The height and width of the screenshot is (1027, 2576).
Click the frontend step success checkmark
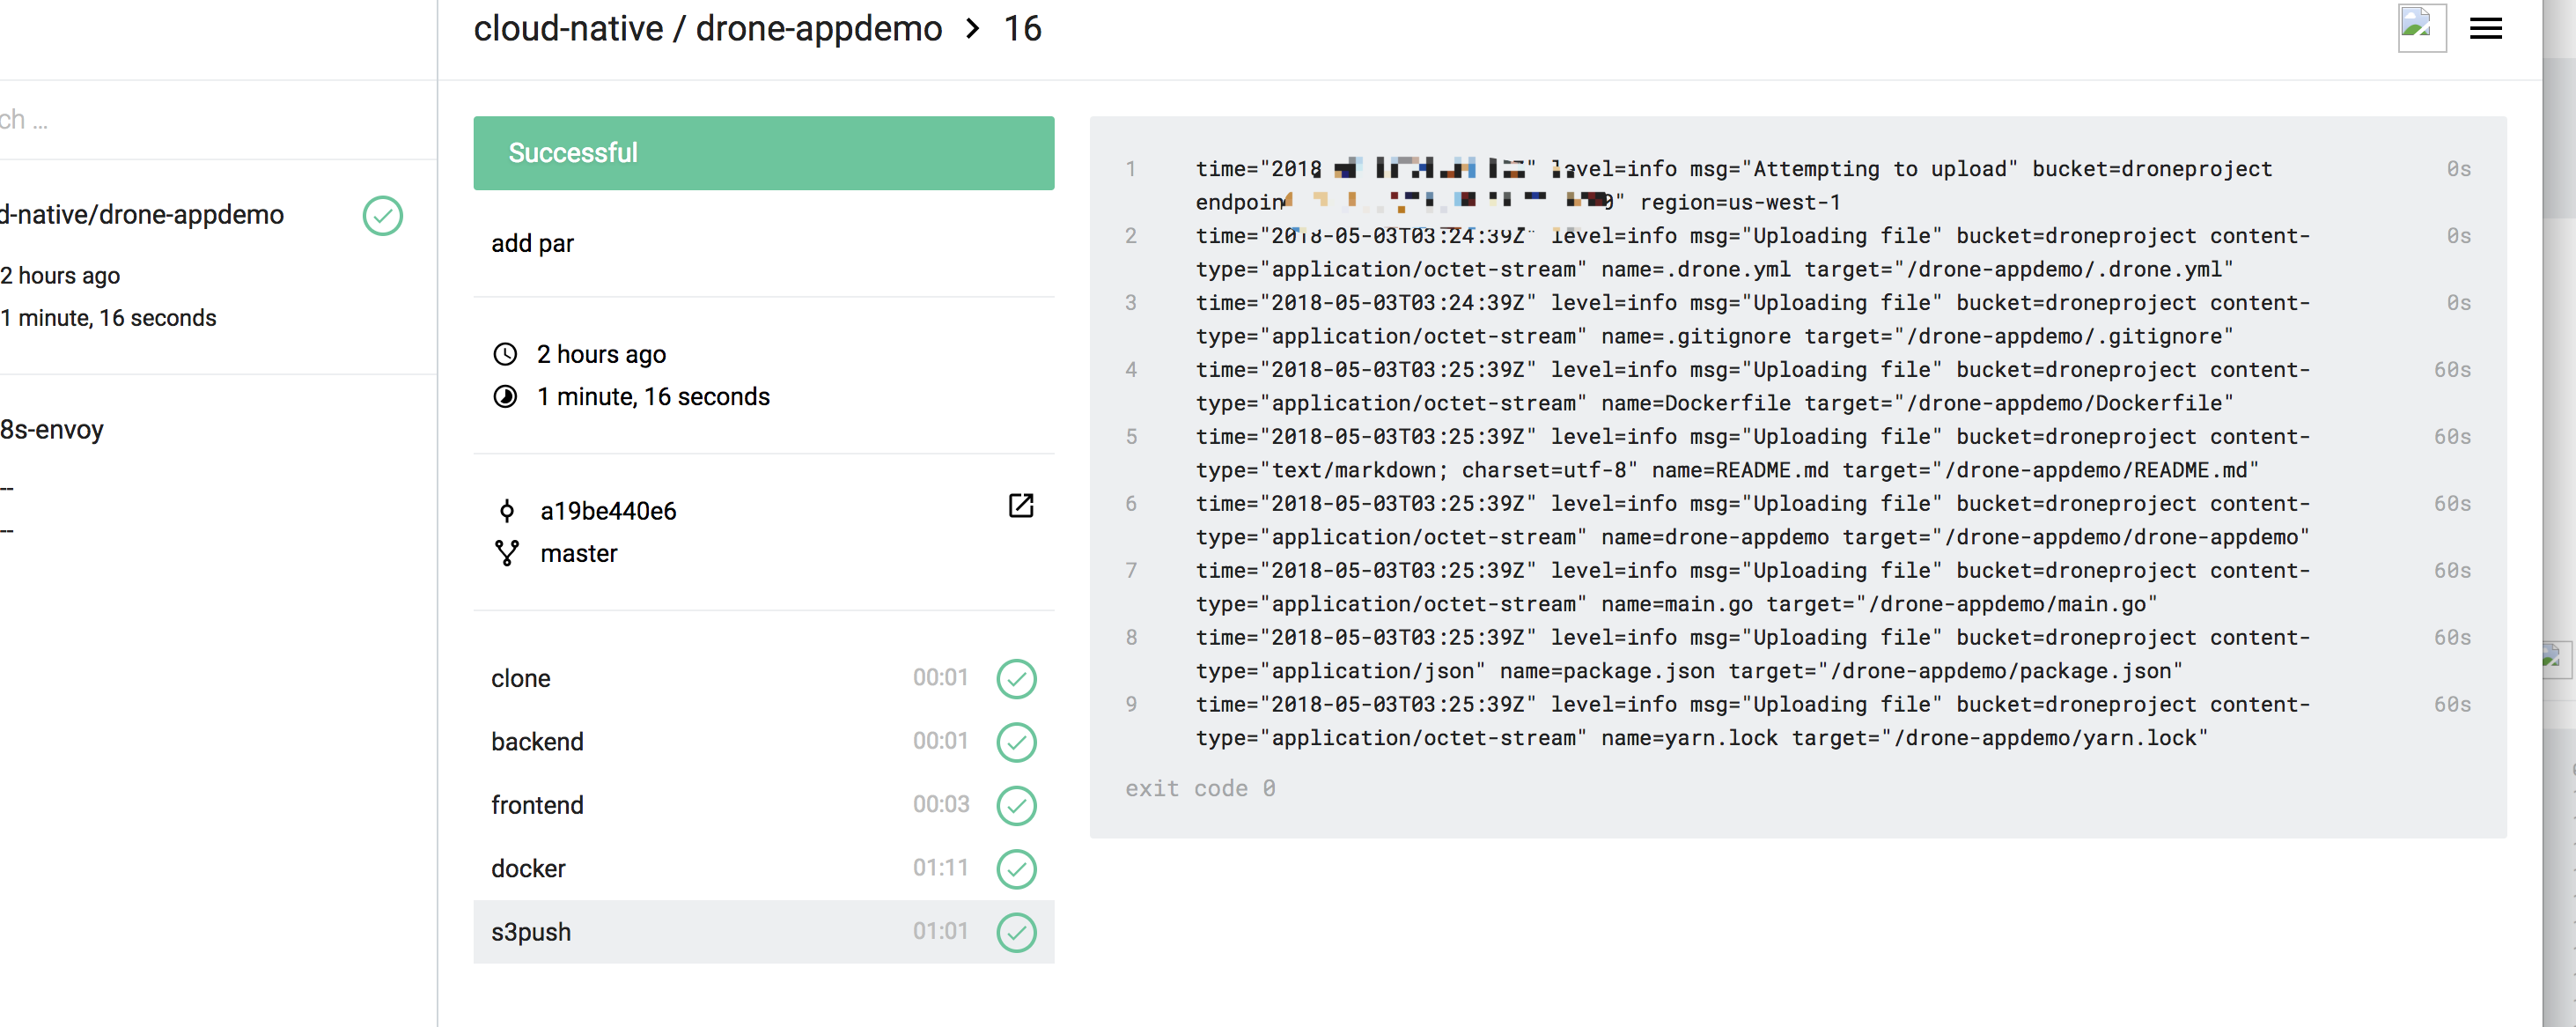point(1016,806)
